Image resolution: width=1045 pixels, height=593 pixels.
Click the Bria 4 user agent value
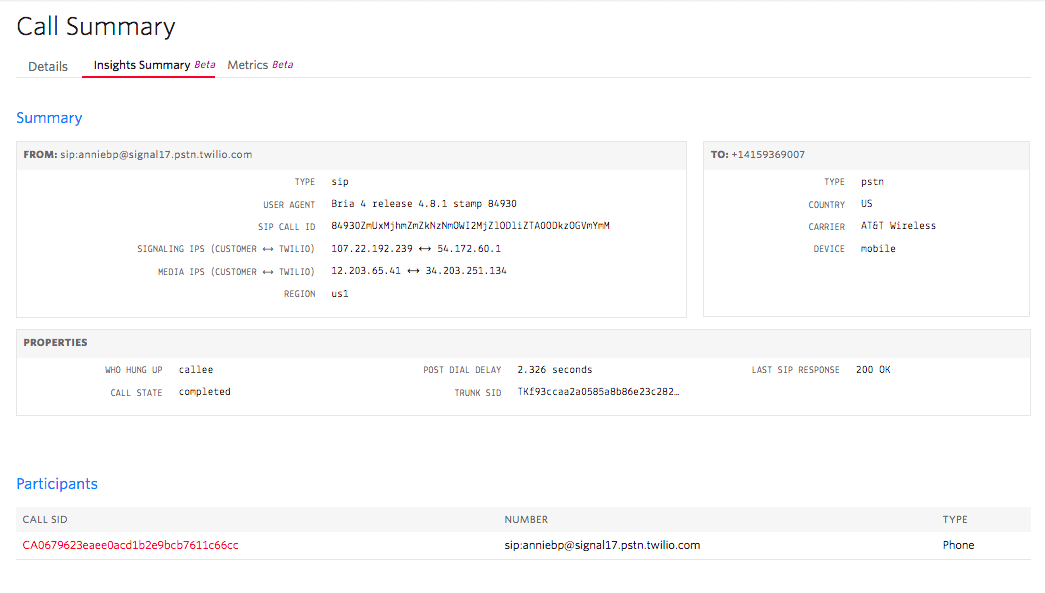pyautogui.click(x=423, y=204)
